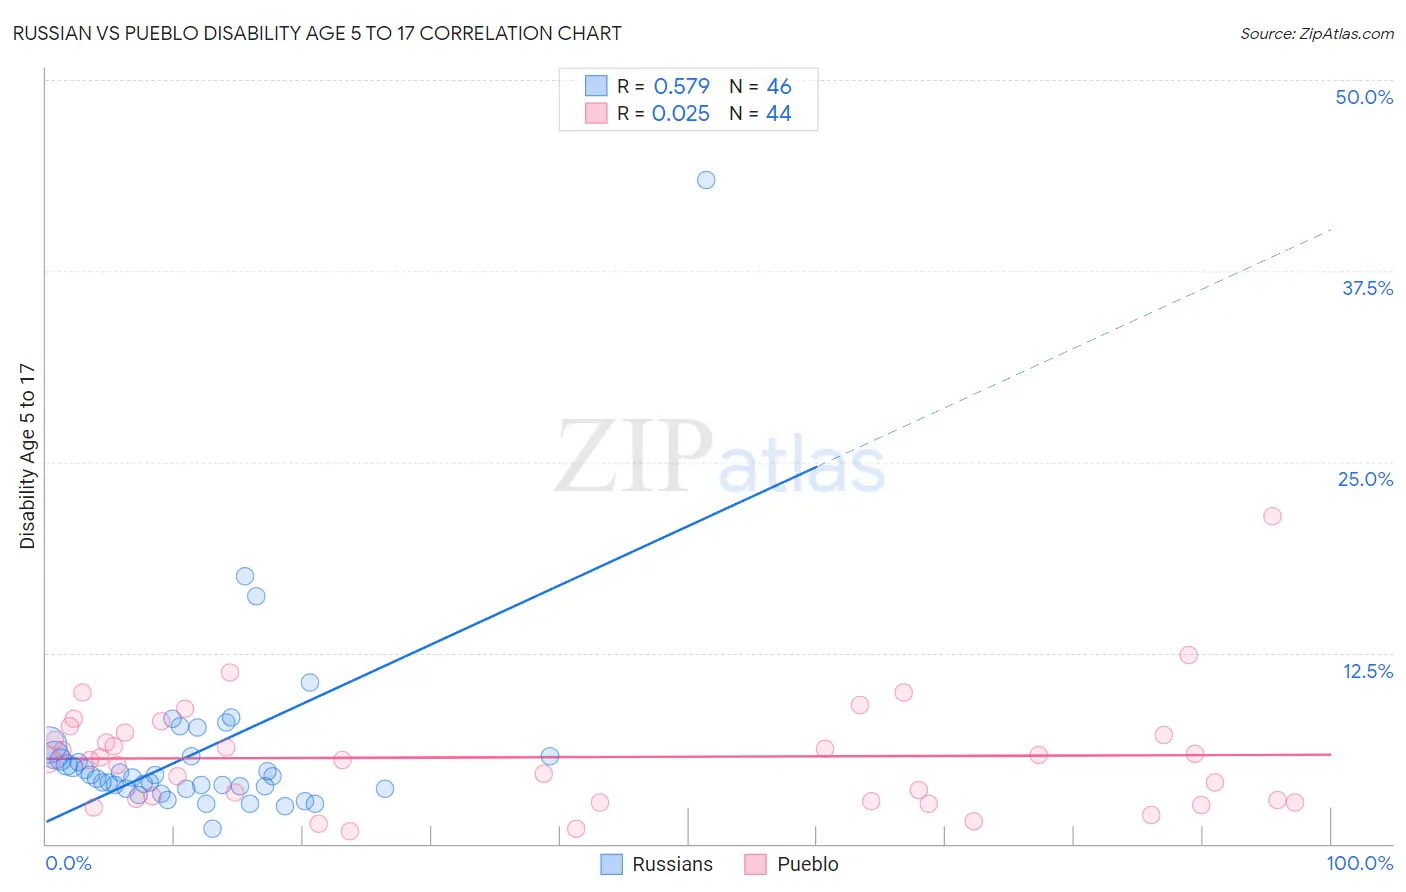Click the pink Pueblo point near 21%
This screenshot has width=1406, height=892.
point(1272,516)
